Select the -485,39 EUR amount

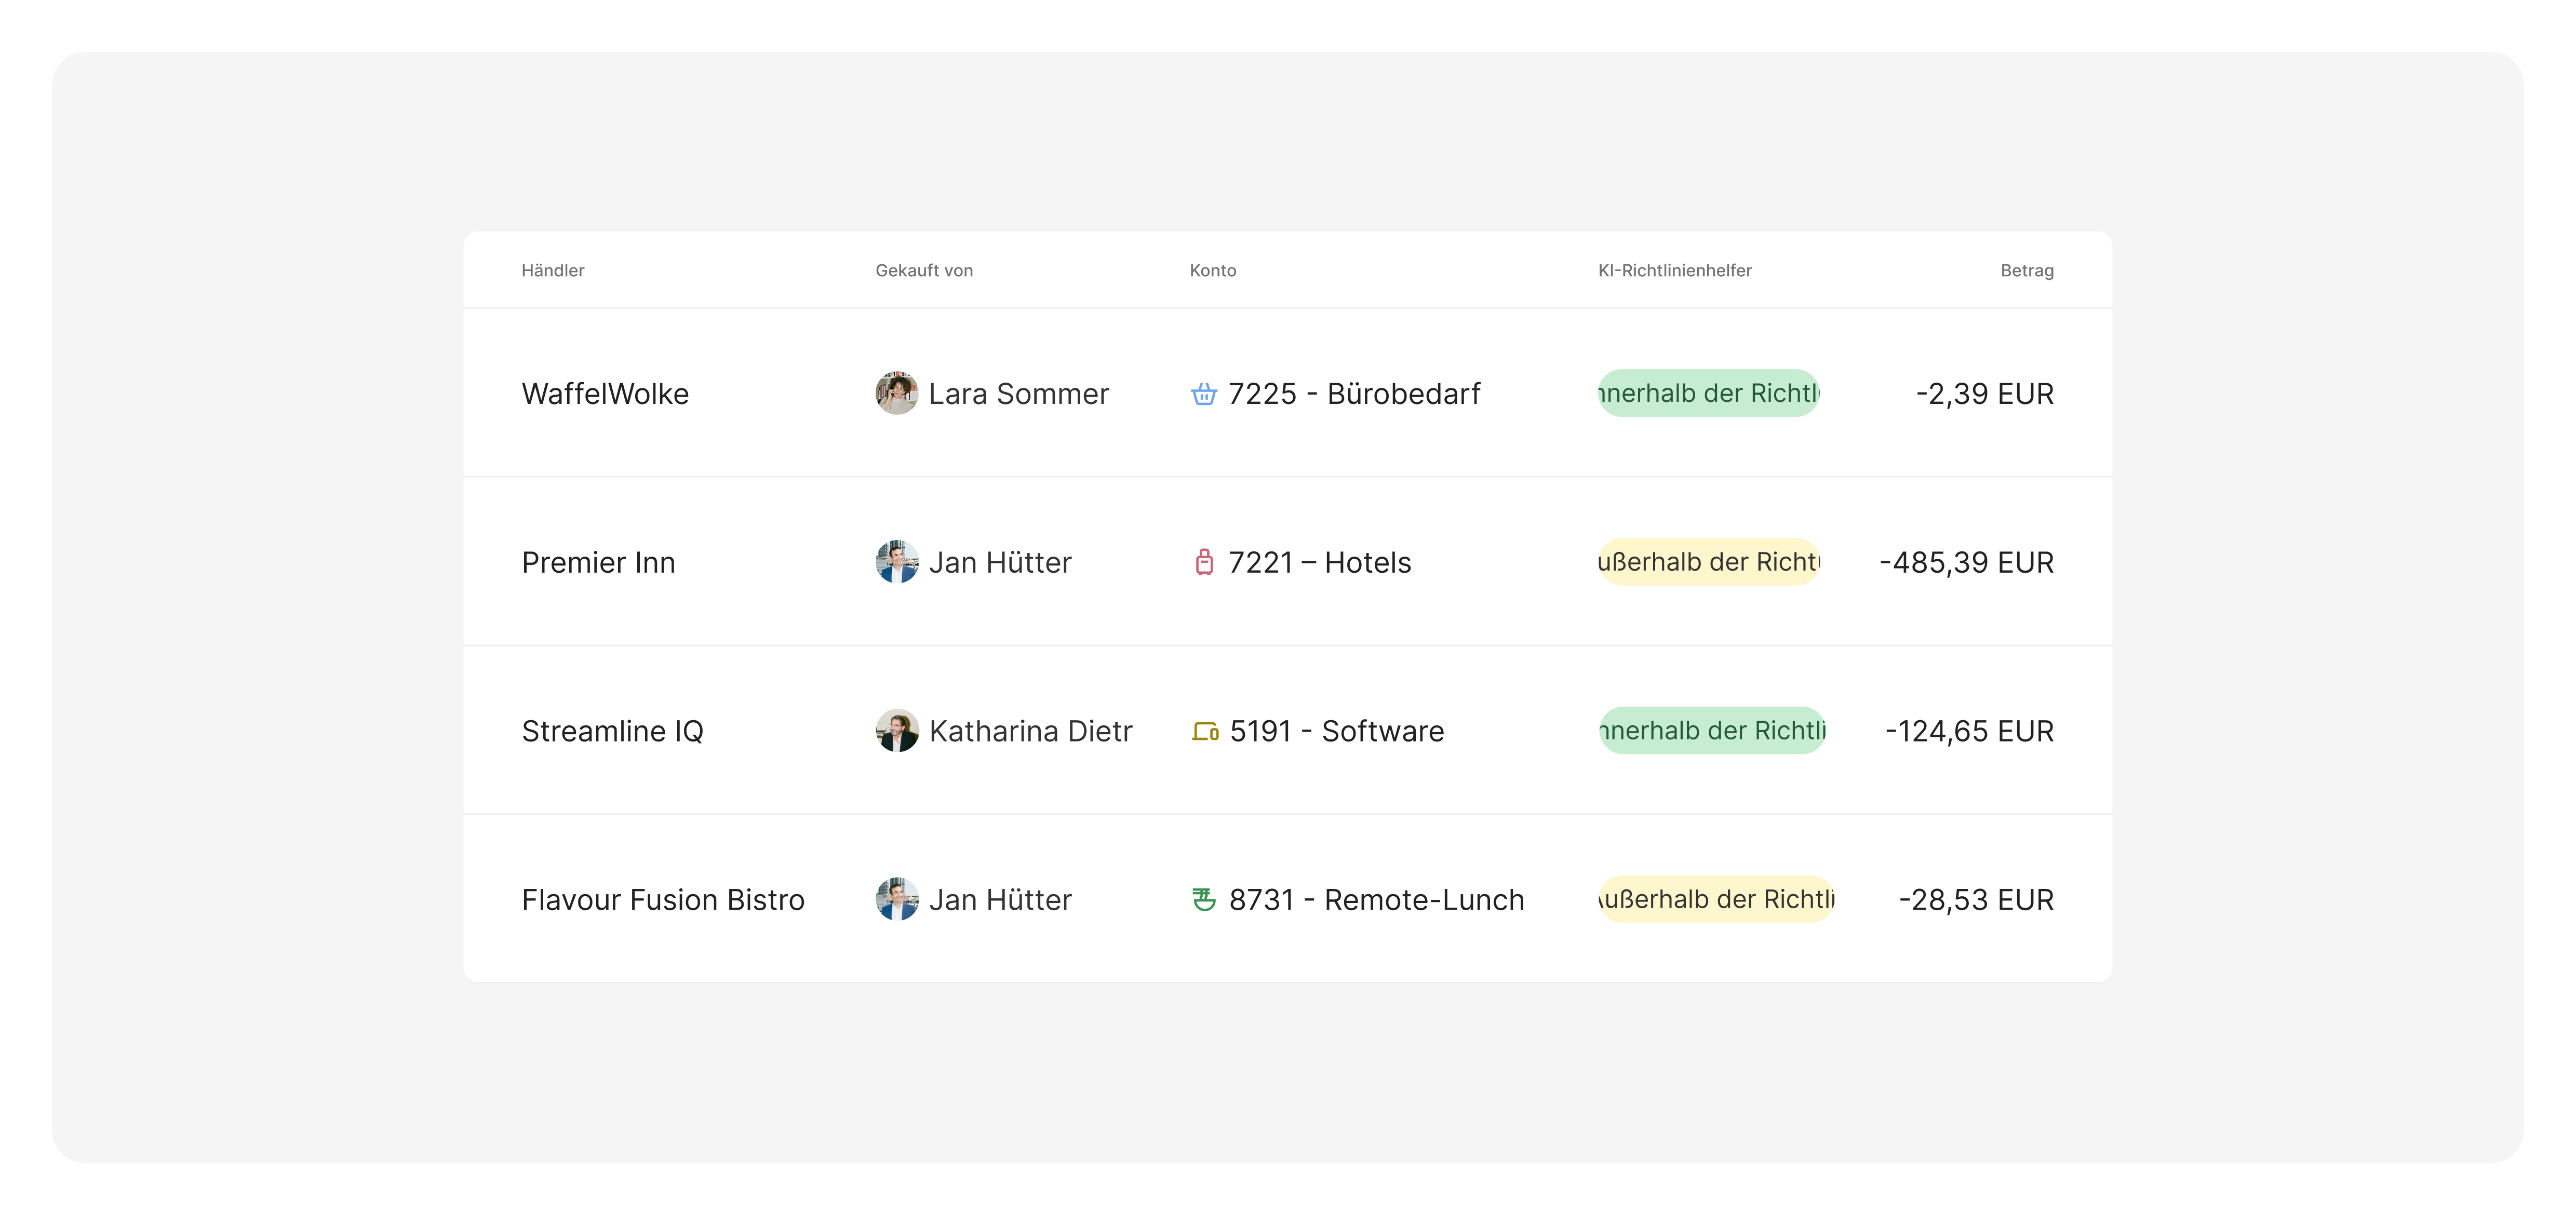click(x=1966, y=562)
